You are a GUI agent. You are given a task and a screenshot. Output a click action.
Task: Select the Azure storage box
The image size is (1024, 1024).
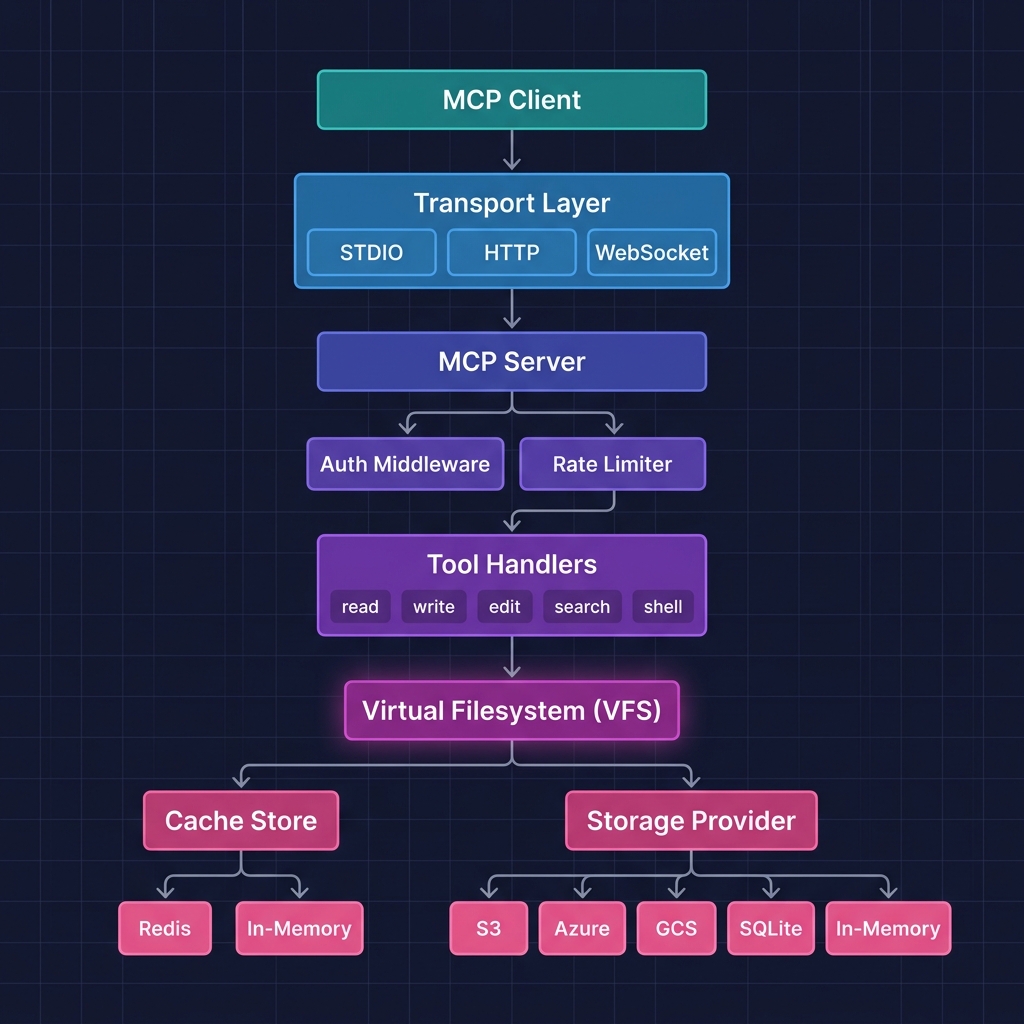[582, 929]
